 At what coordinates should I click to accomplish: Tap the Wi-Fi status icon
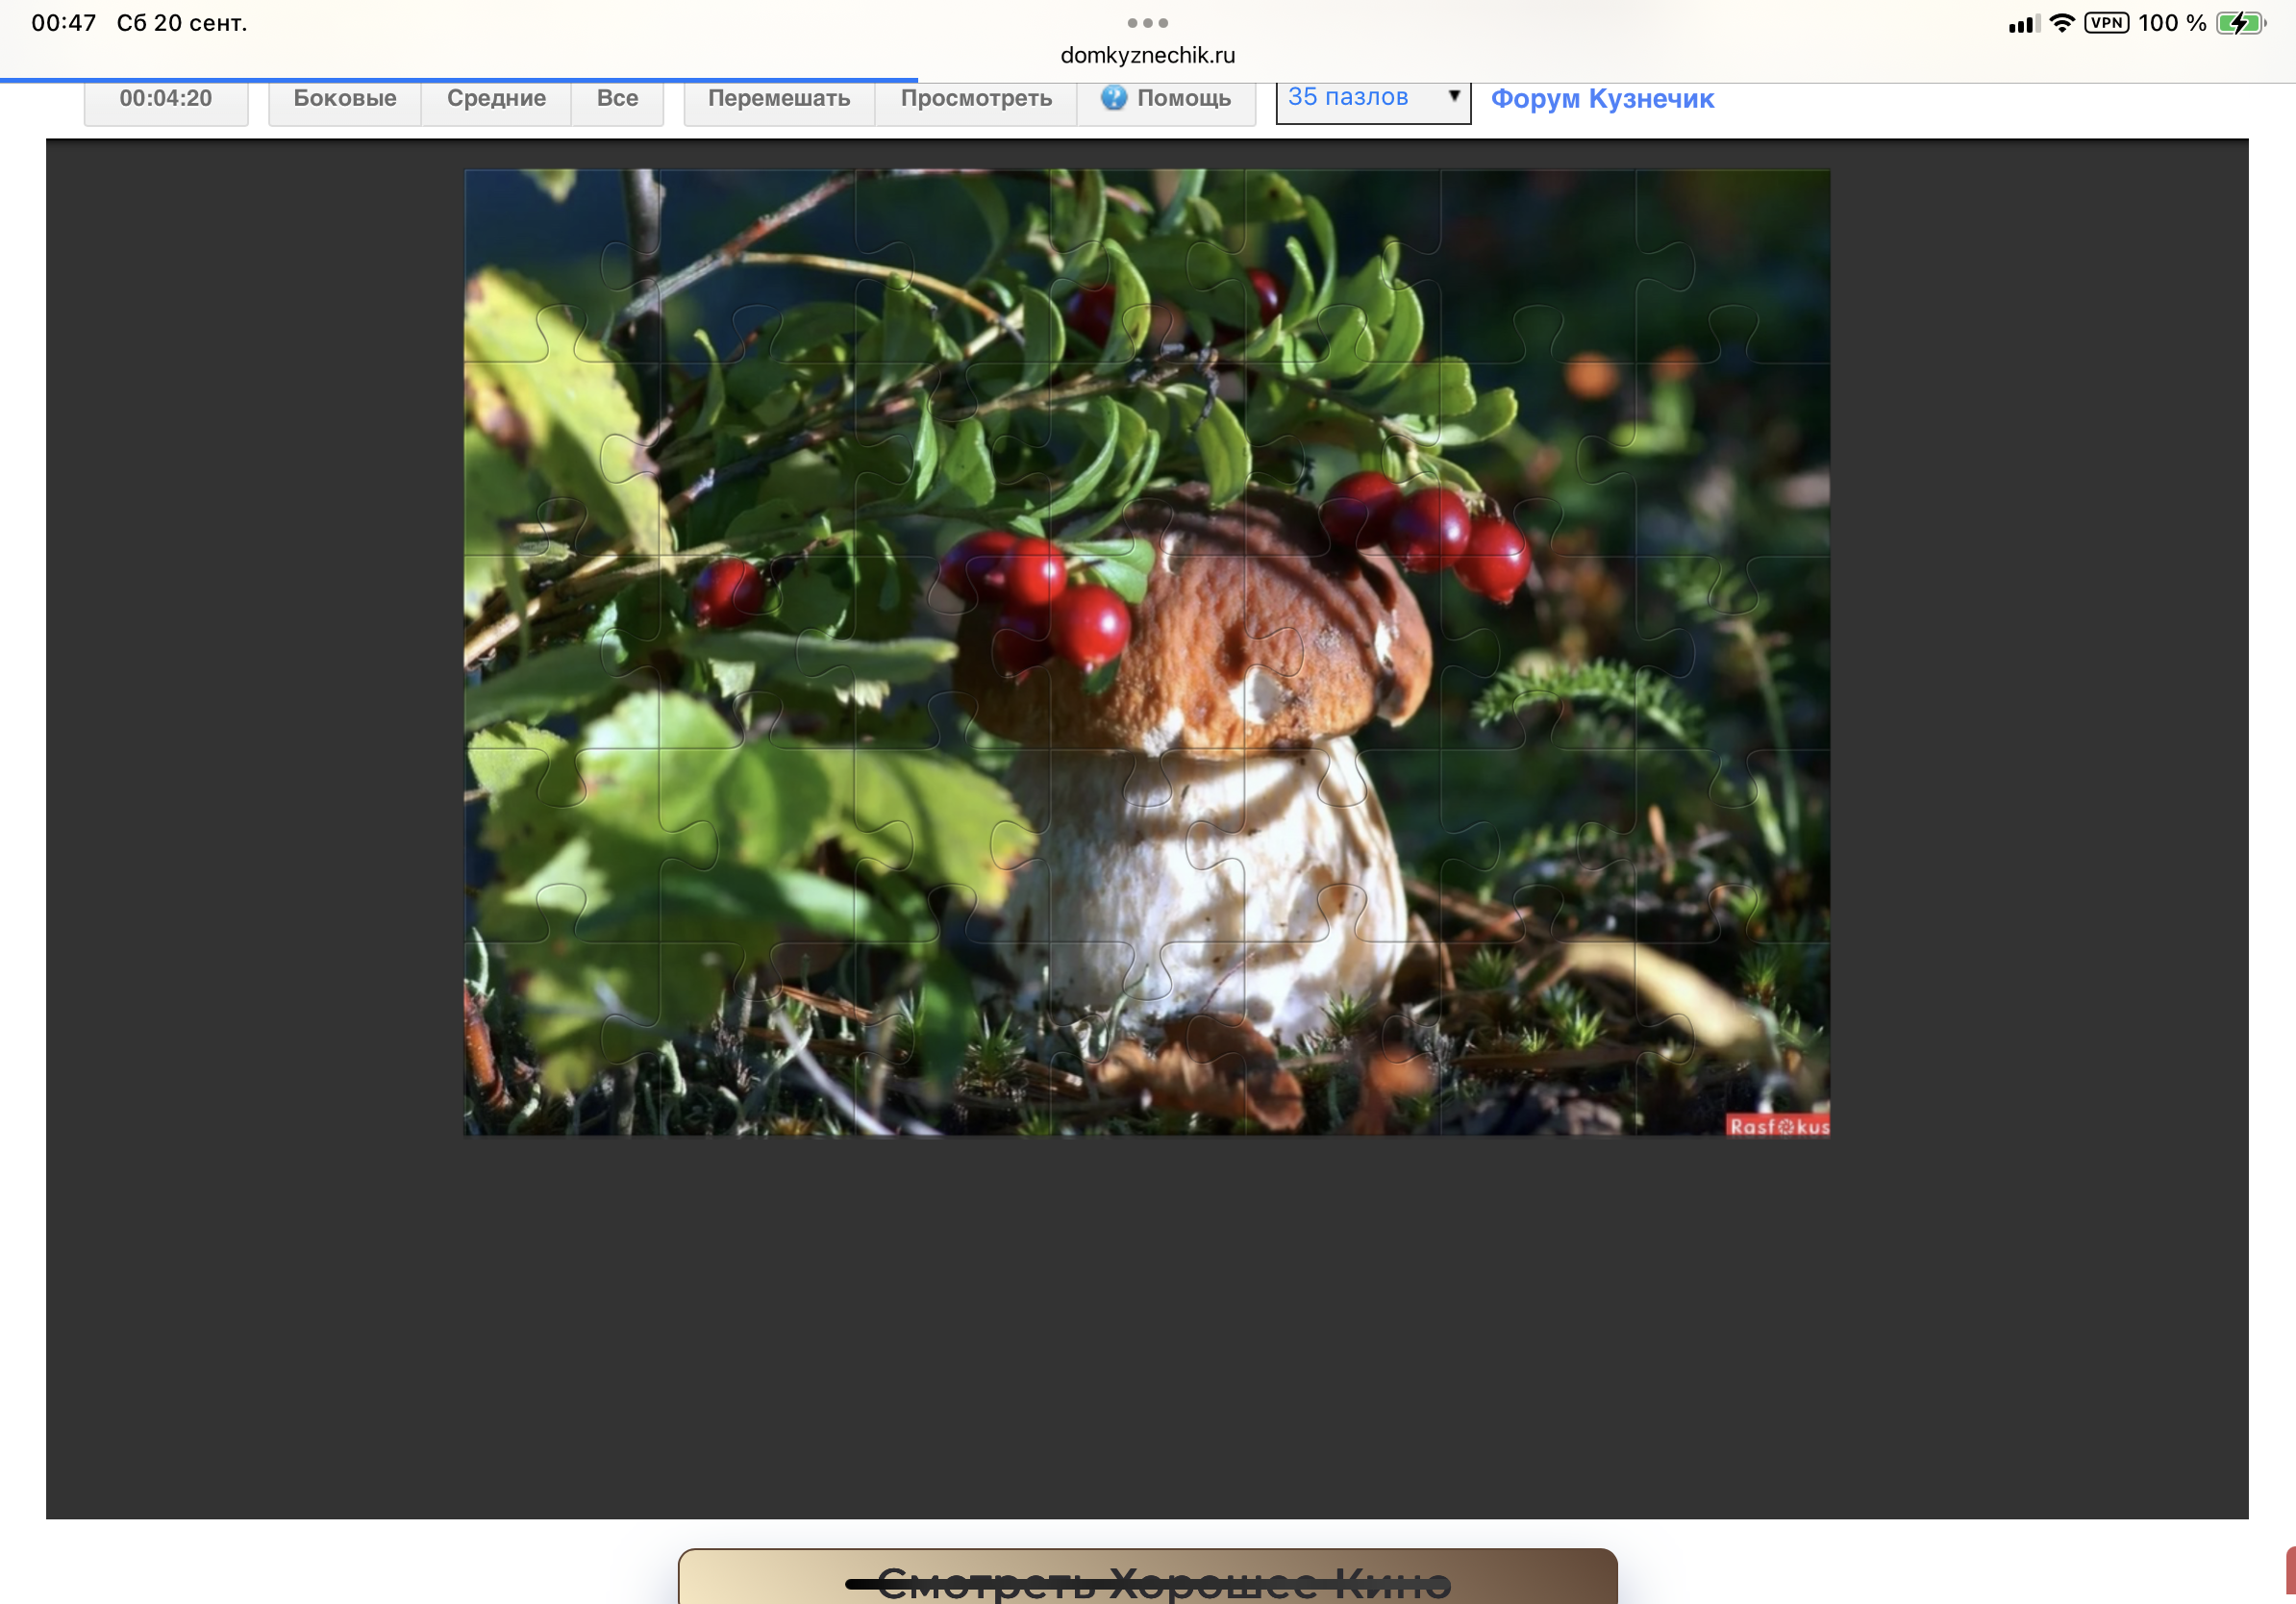pos(2061,23)
